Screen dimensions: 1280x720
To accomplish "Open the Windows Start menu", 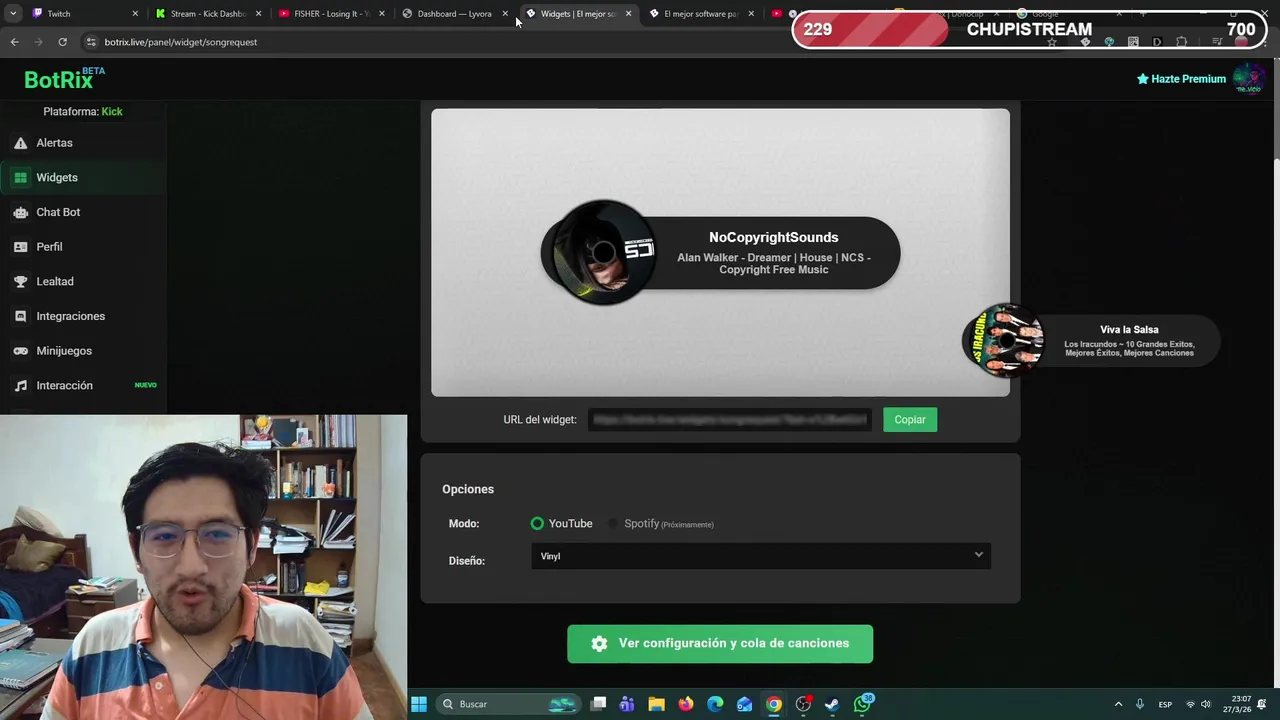I will pyautogui.click(x=419, y=704).
